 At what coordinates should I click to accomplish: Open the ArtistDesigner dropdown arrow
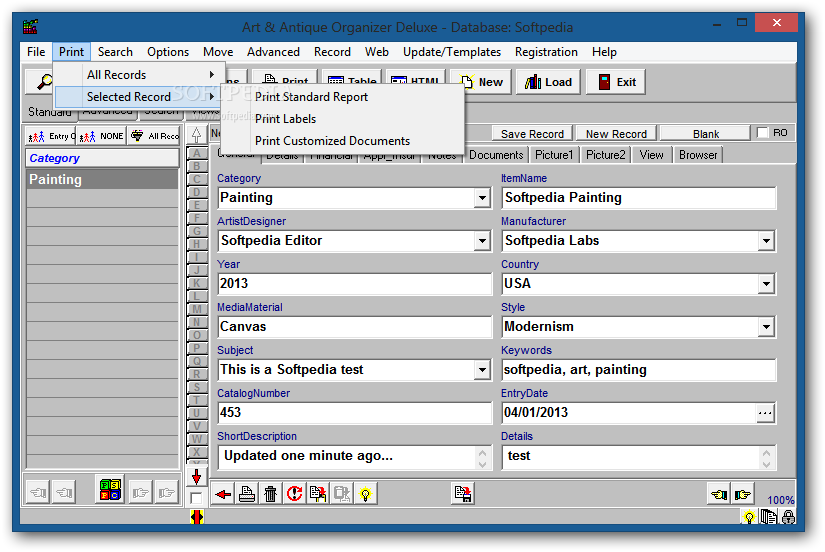pyautogui.click(x=482, y=241)
